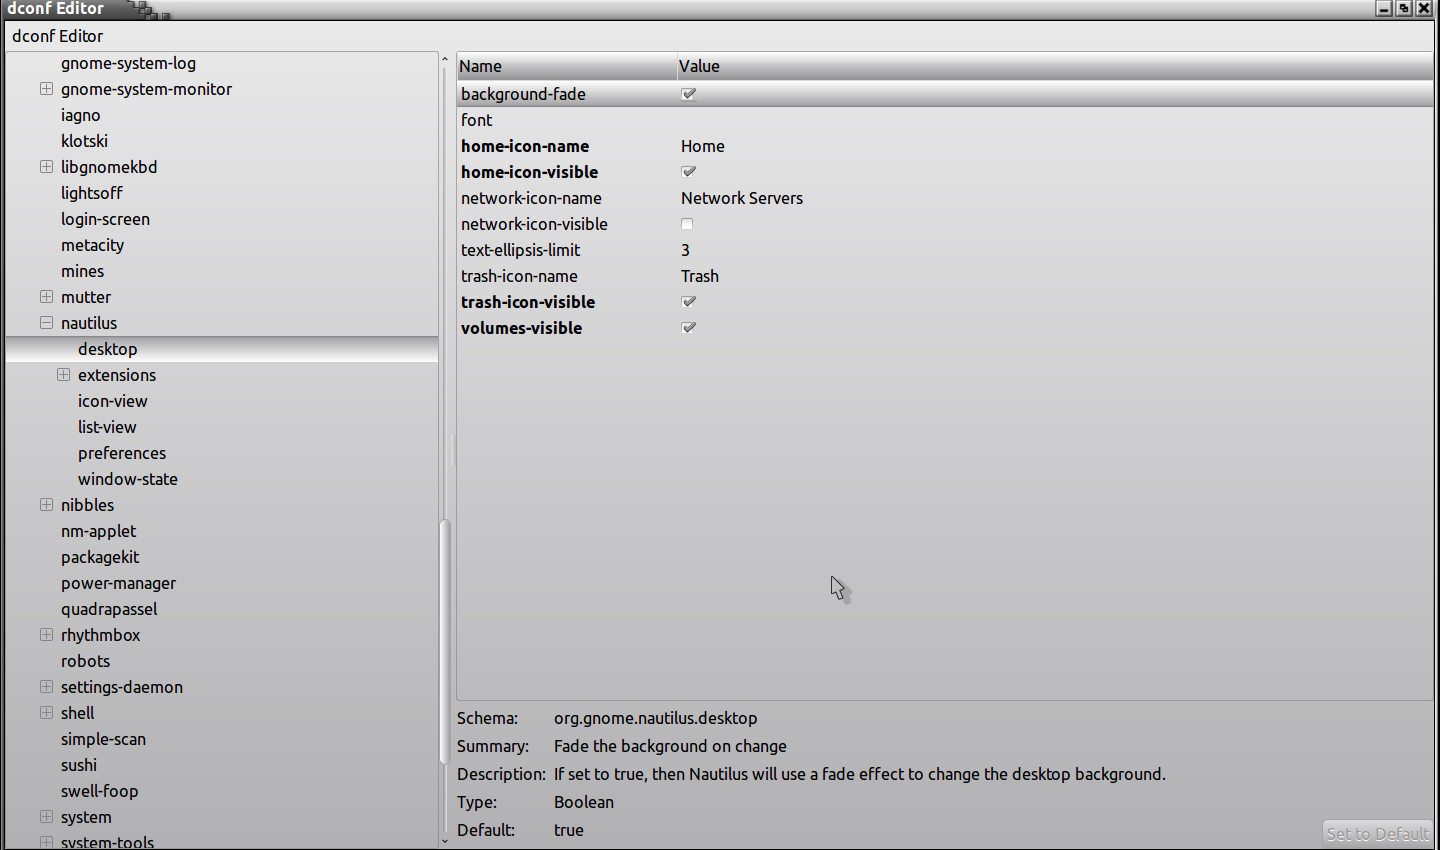Expand the settings-daemon tree node
1440x850 pixels.
(46, 687)
